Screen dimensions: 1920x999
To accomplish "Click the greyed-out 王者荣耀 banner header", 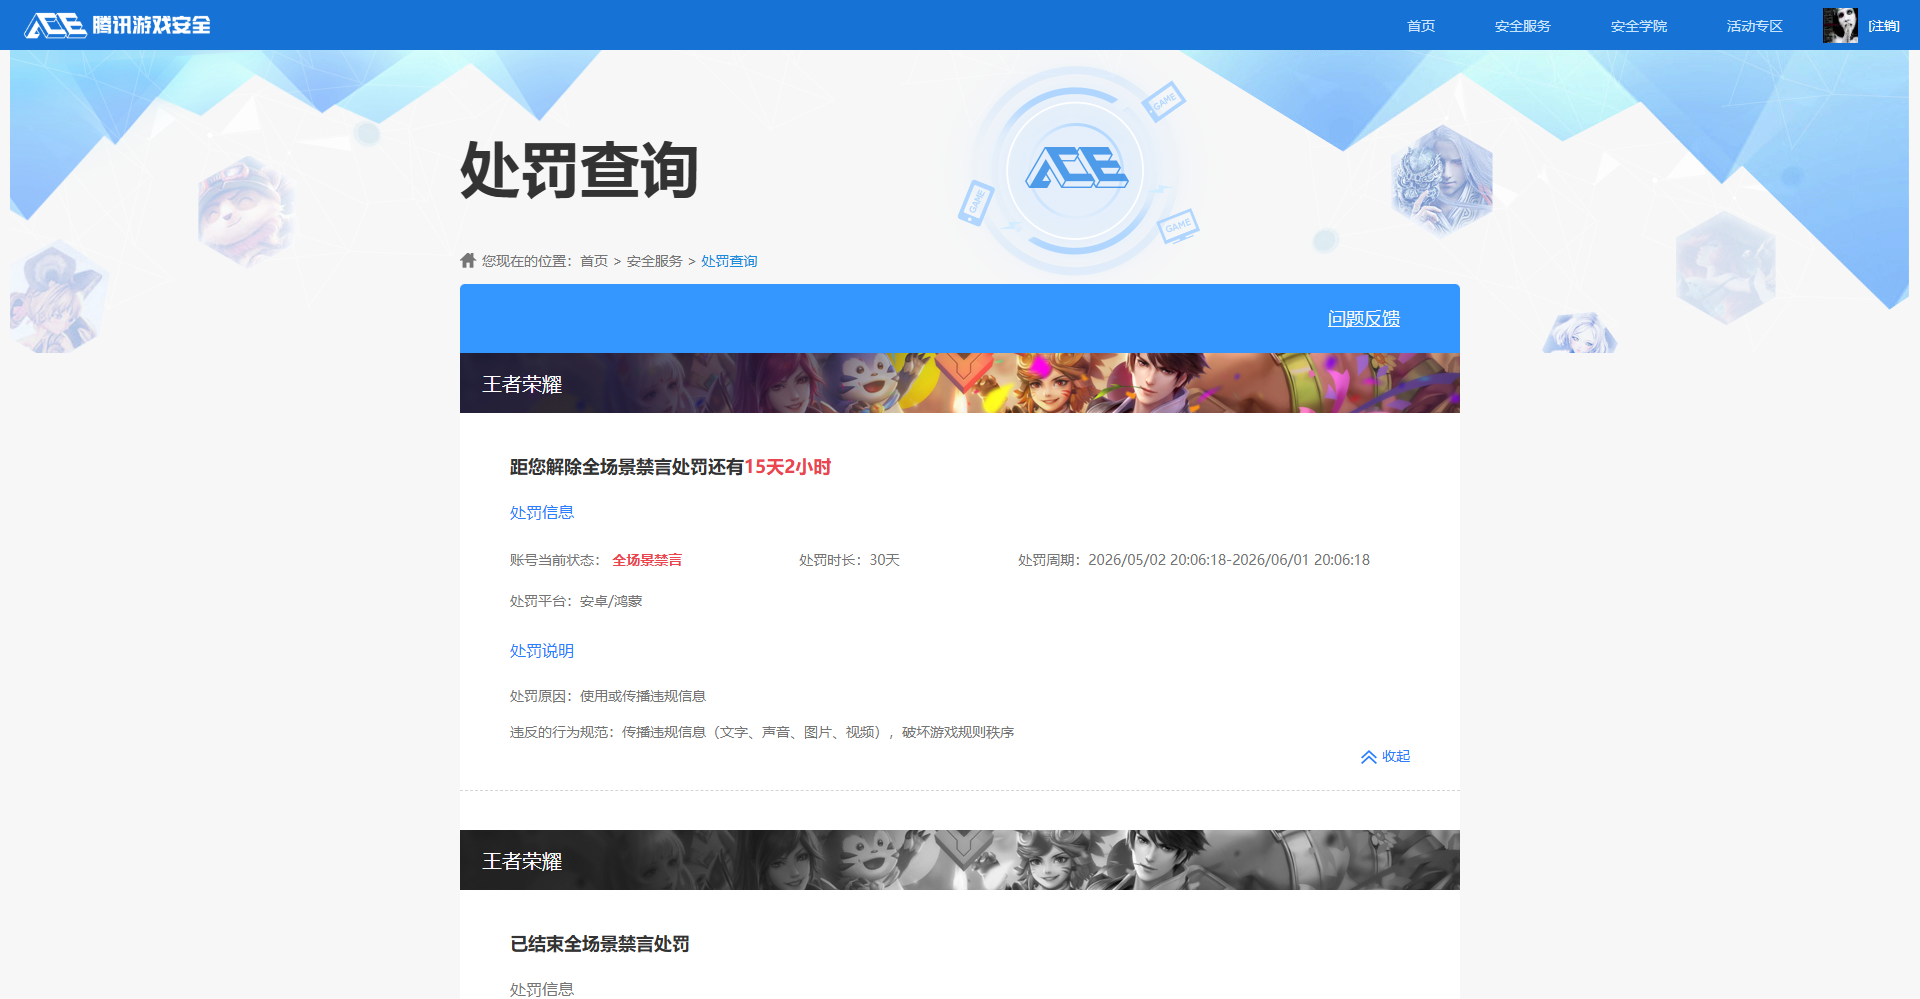I will click(960, 860).
